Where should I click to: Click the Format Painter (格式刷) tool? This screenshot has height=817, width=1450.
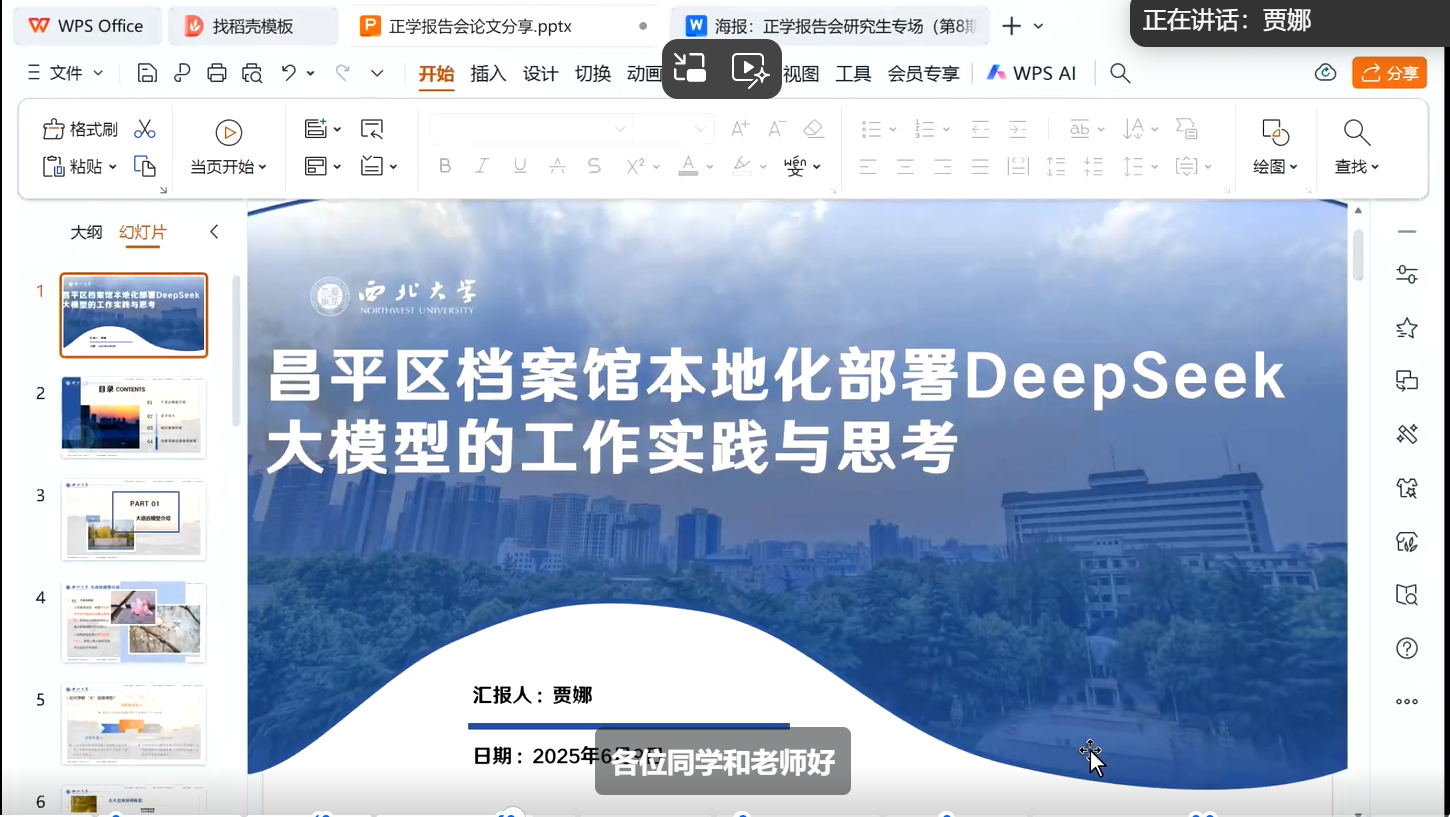(80, 129)
